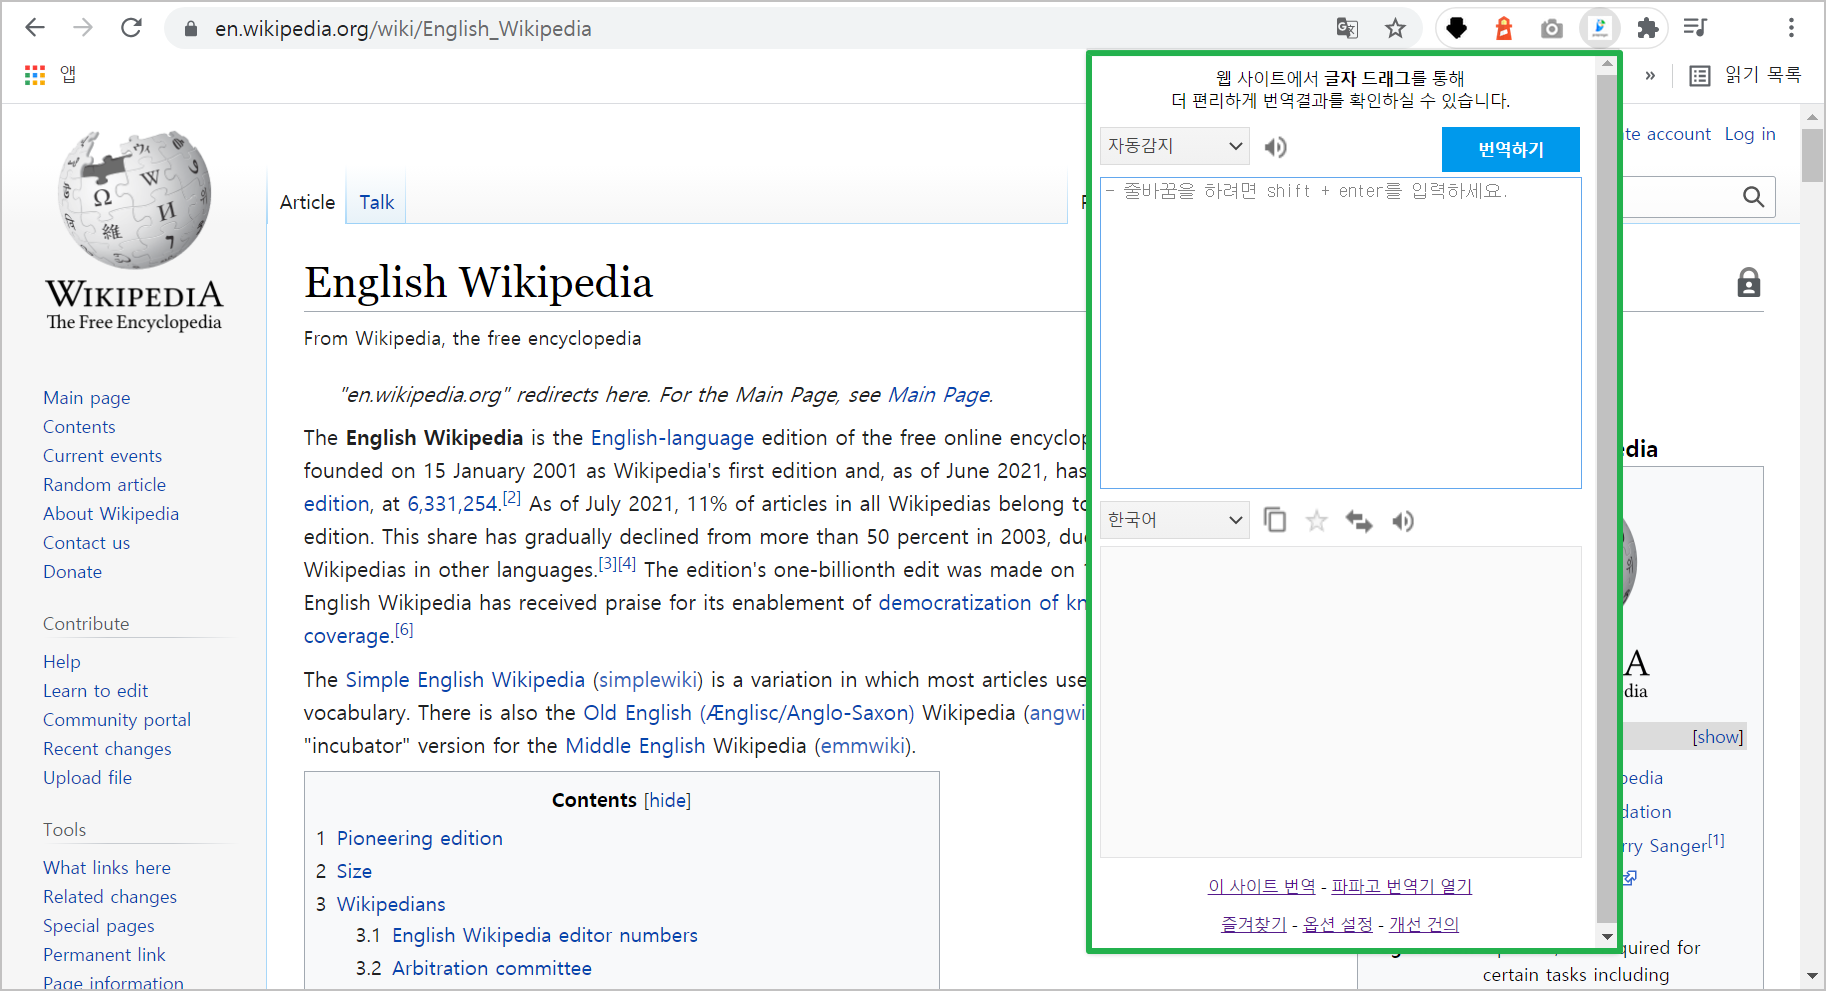
Task: Click into the source text input area
Action: click(1341, 333)
